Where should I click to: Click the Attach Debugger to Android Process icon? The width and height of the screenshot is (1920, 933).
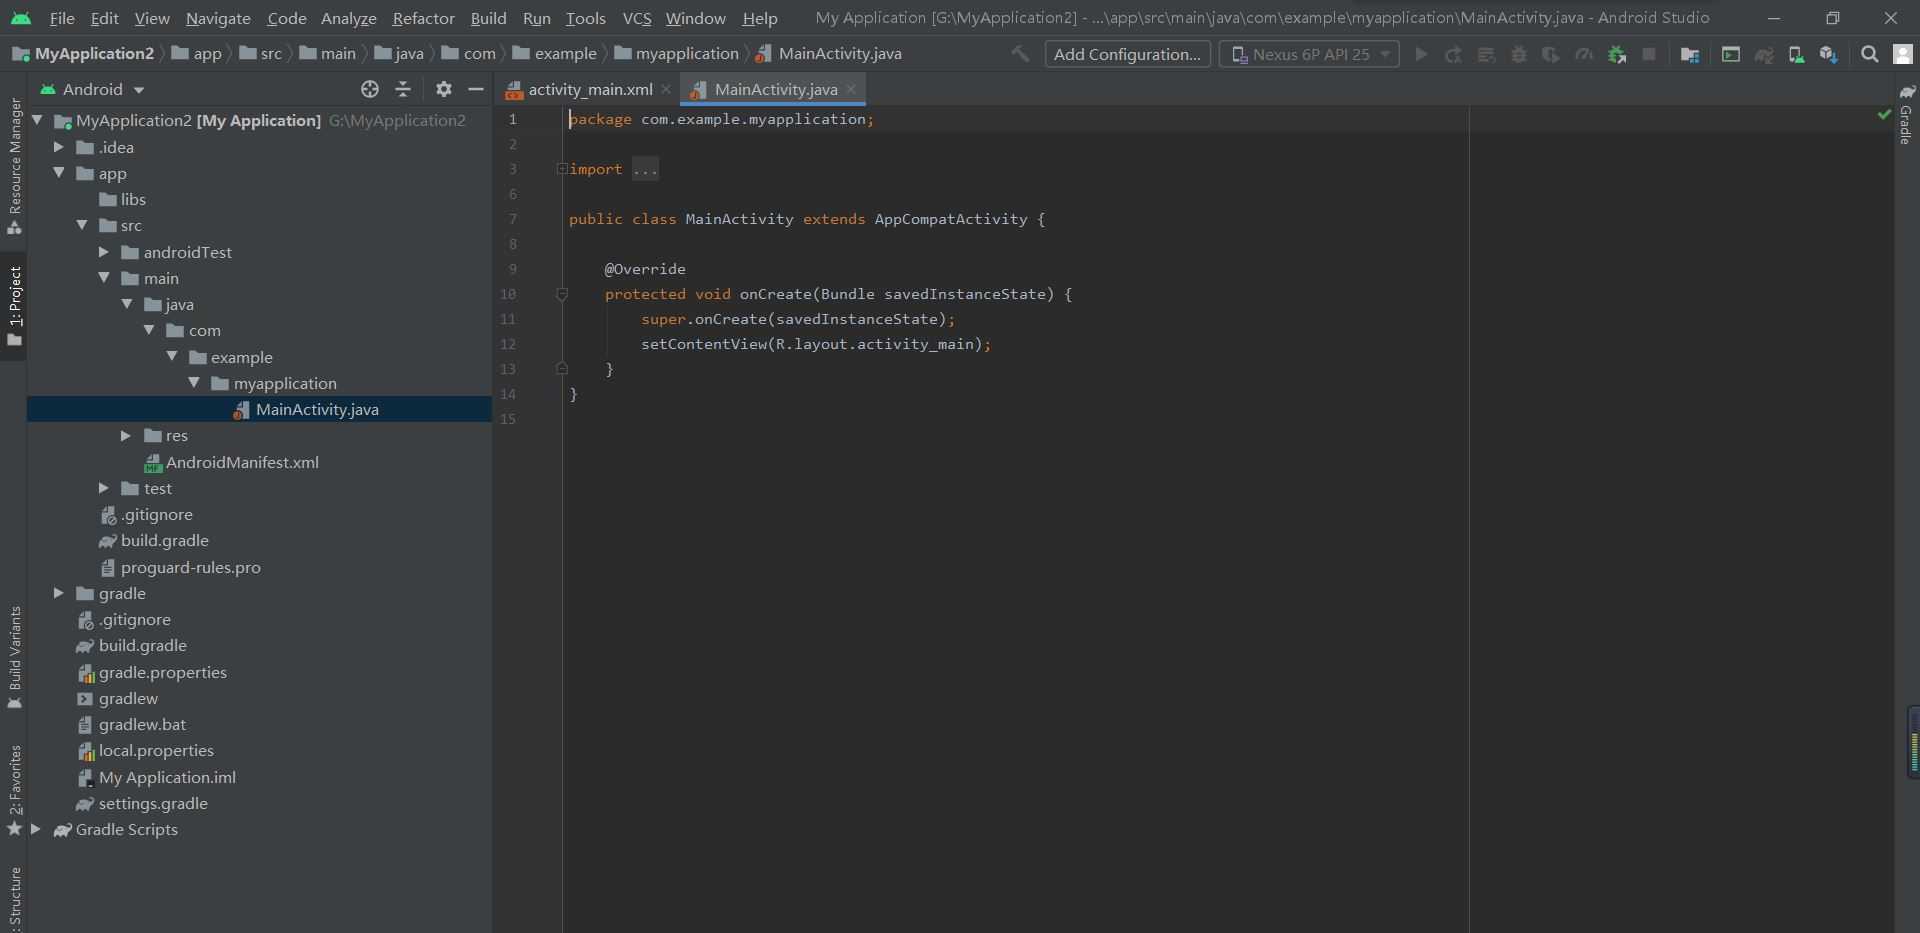[x=1617, y=54]
